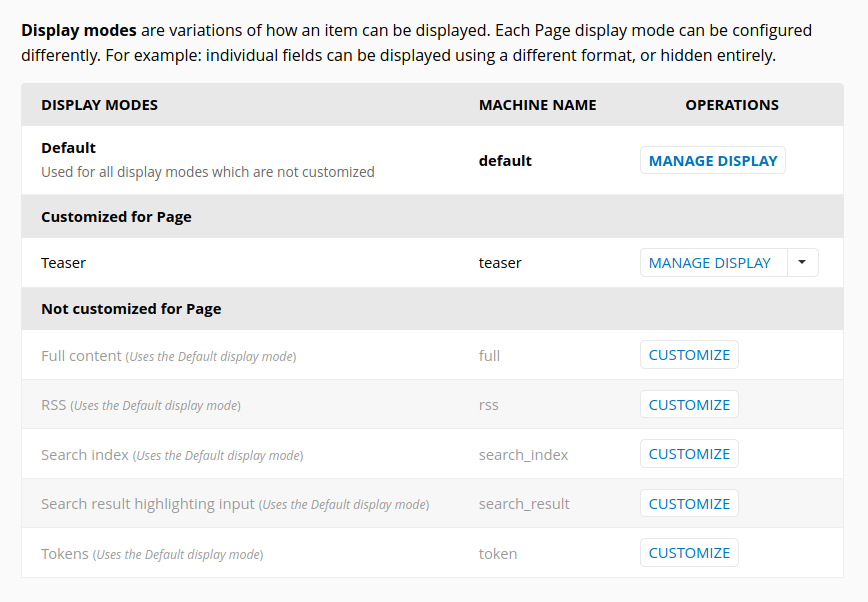Click the machine name text 'teaser'
This screenshot has width=868, height=602.
[498, 262]
